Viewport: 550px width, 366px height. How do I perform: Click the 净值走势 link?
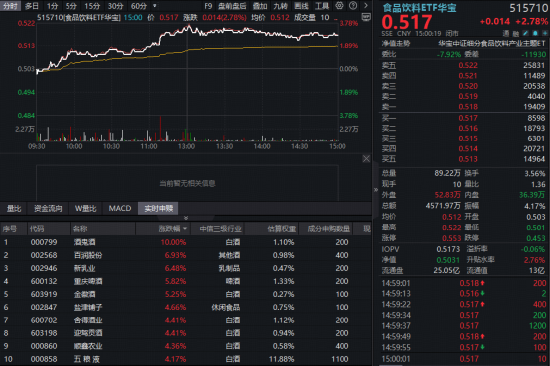click(x=396, y=44)
